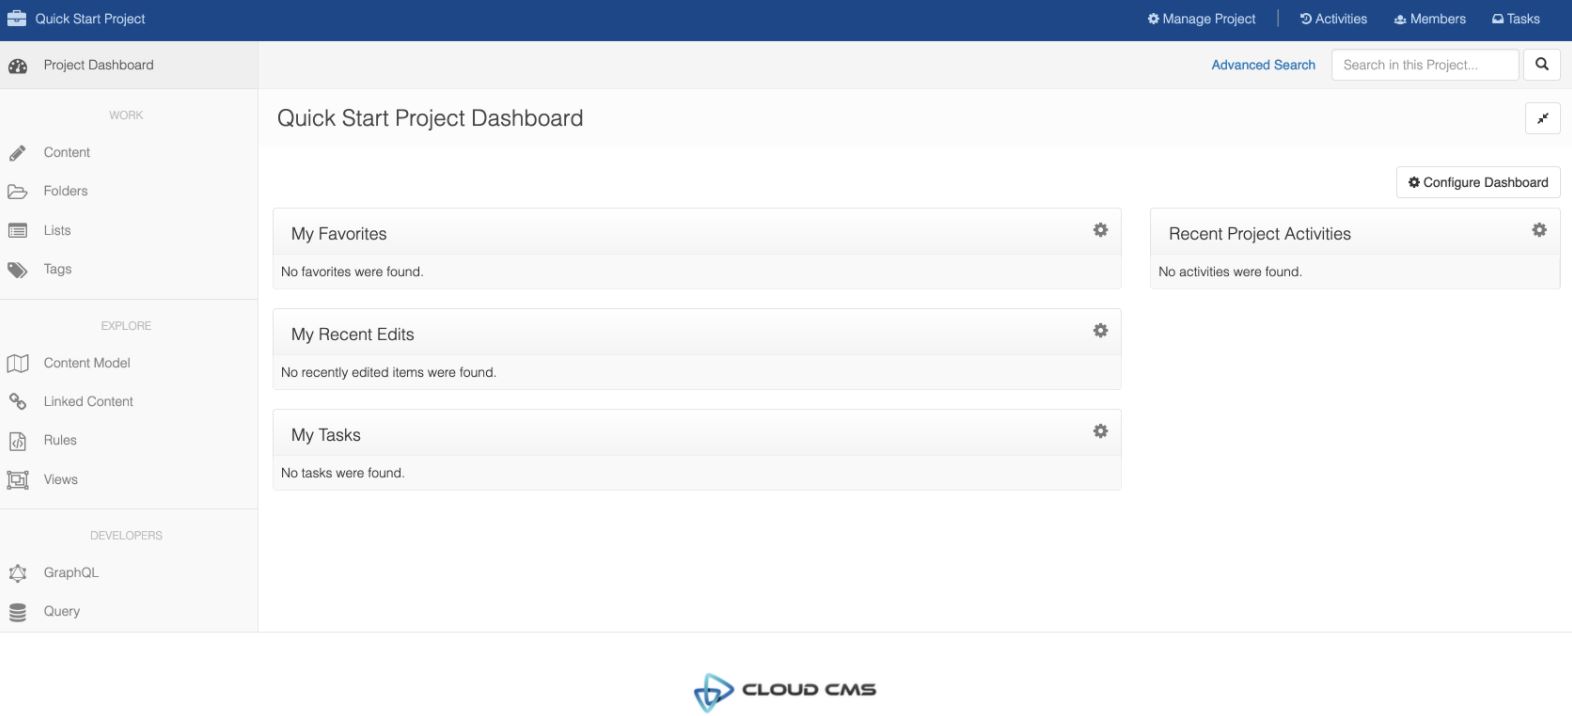
Task: Navigate to the Lists label
Action: pyautogui.click(x=57, y=230)
